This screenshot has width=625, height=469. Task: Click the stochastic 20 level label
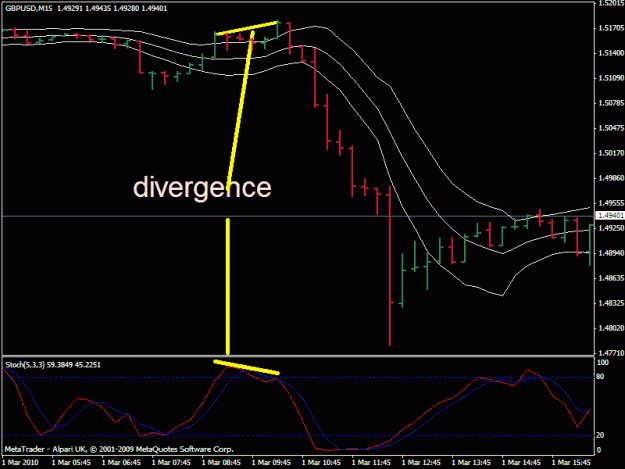(x=600, y=435)
